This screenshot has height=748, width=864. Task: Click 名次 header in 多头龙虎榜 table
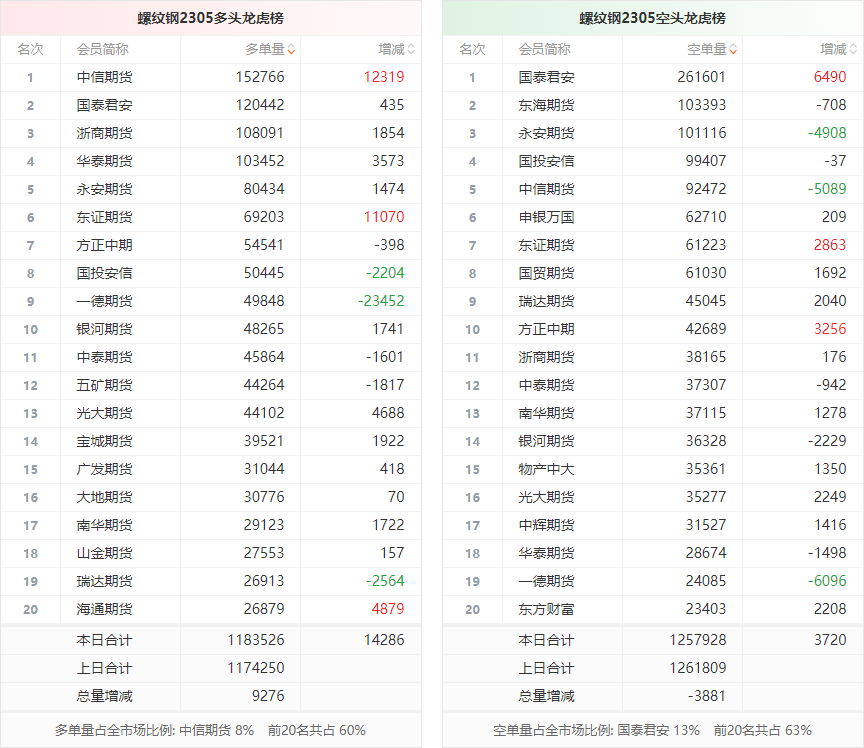point(30,49)
